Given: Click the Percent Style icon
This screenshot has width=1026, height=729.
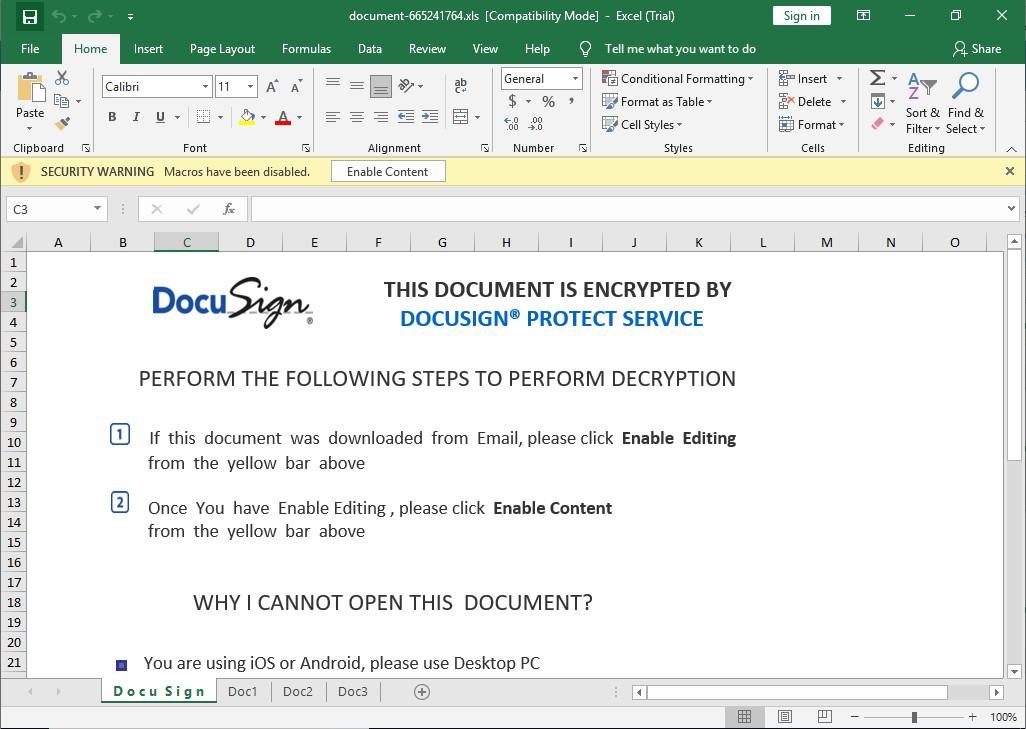Looking at the screenshot, I should (x=548, y=101).
